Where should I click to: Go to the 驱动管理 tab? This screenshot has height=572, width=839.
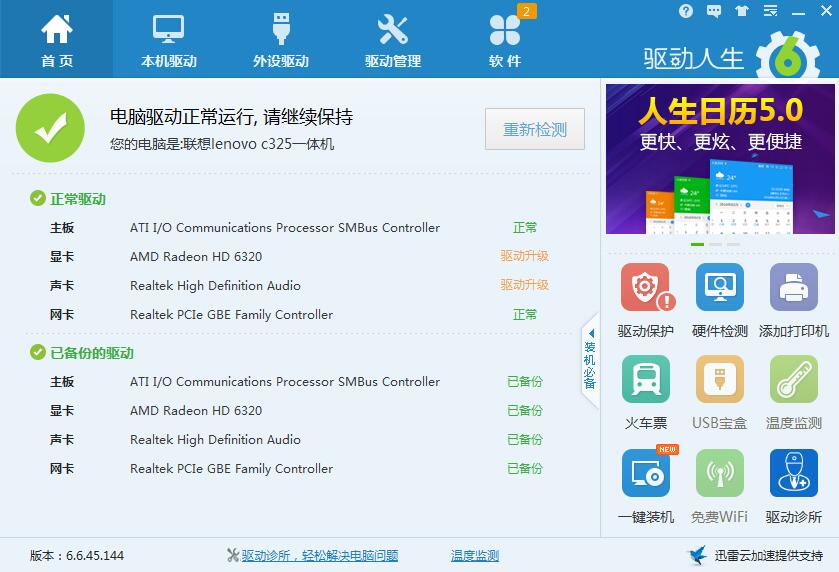(393, 39)
